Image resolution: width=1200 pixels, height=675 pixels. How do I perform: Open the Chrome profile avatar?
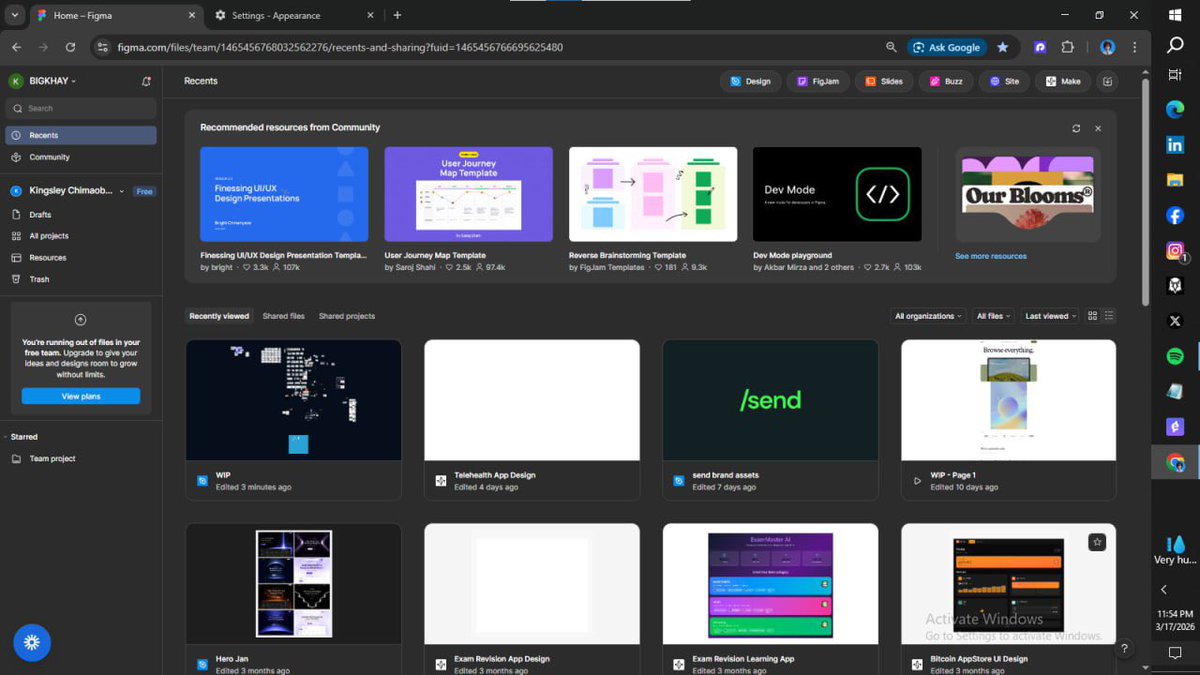[x=1107, y=47]
